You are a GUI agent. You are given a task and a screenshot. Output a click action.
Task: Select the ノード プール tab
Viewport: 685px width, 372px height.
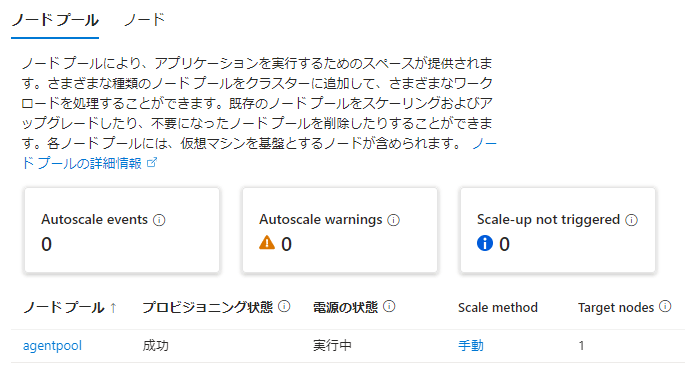coord(55,20)
